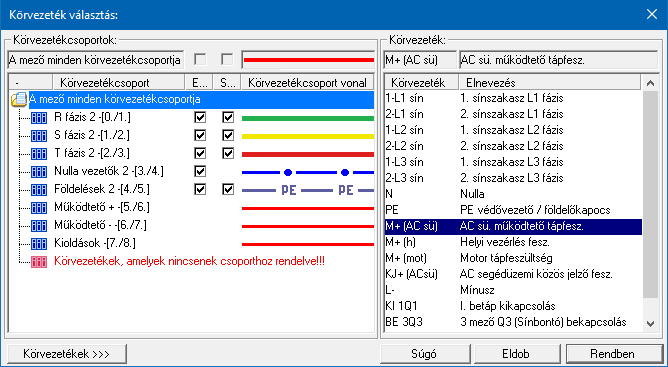668x367 pixels.
Task: Click the blue icon beside R fázis 2
Action: [39, 118]
